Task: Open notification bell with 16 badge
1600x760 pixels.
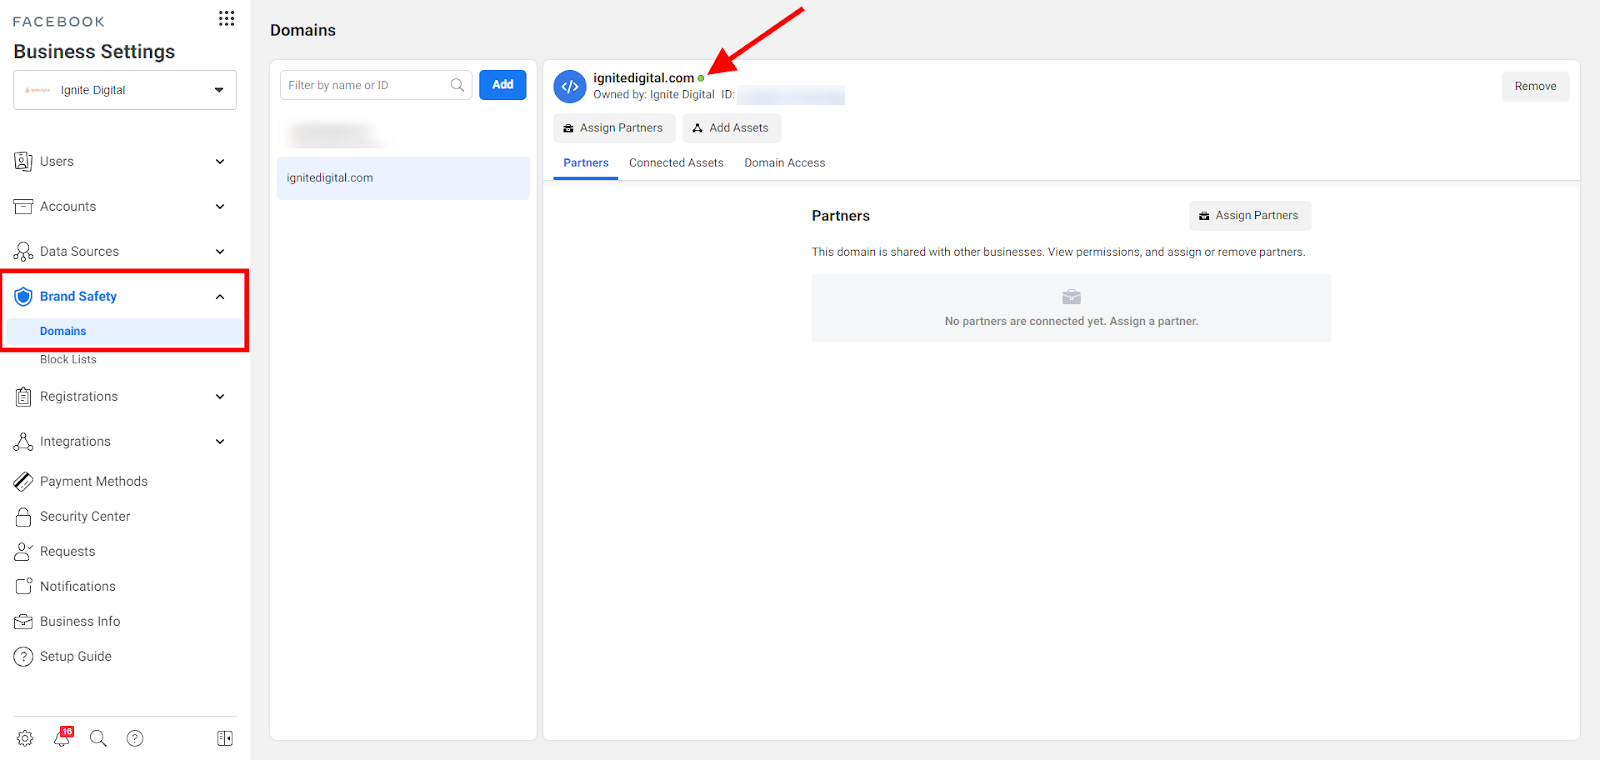Action: pyautogui.click(x=62, y=738)
